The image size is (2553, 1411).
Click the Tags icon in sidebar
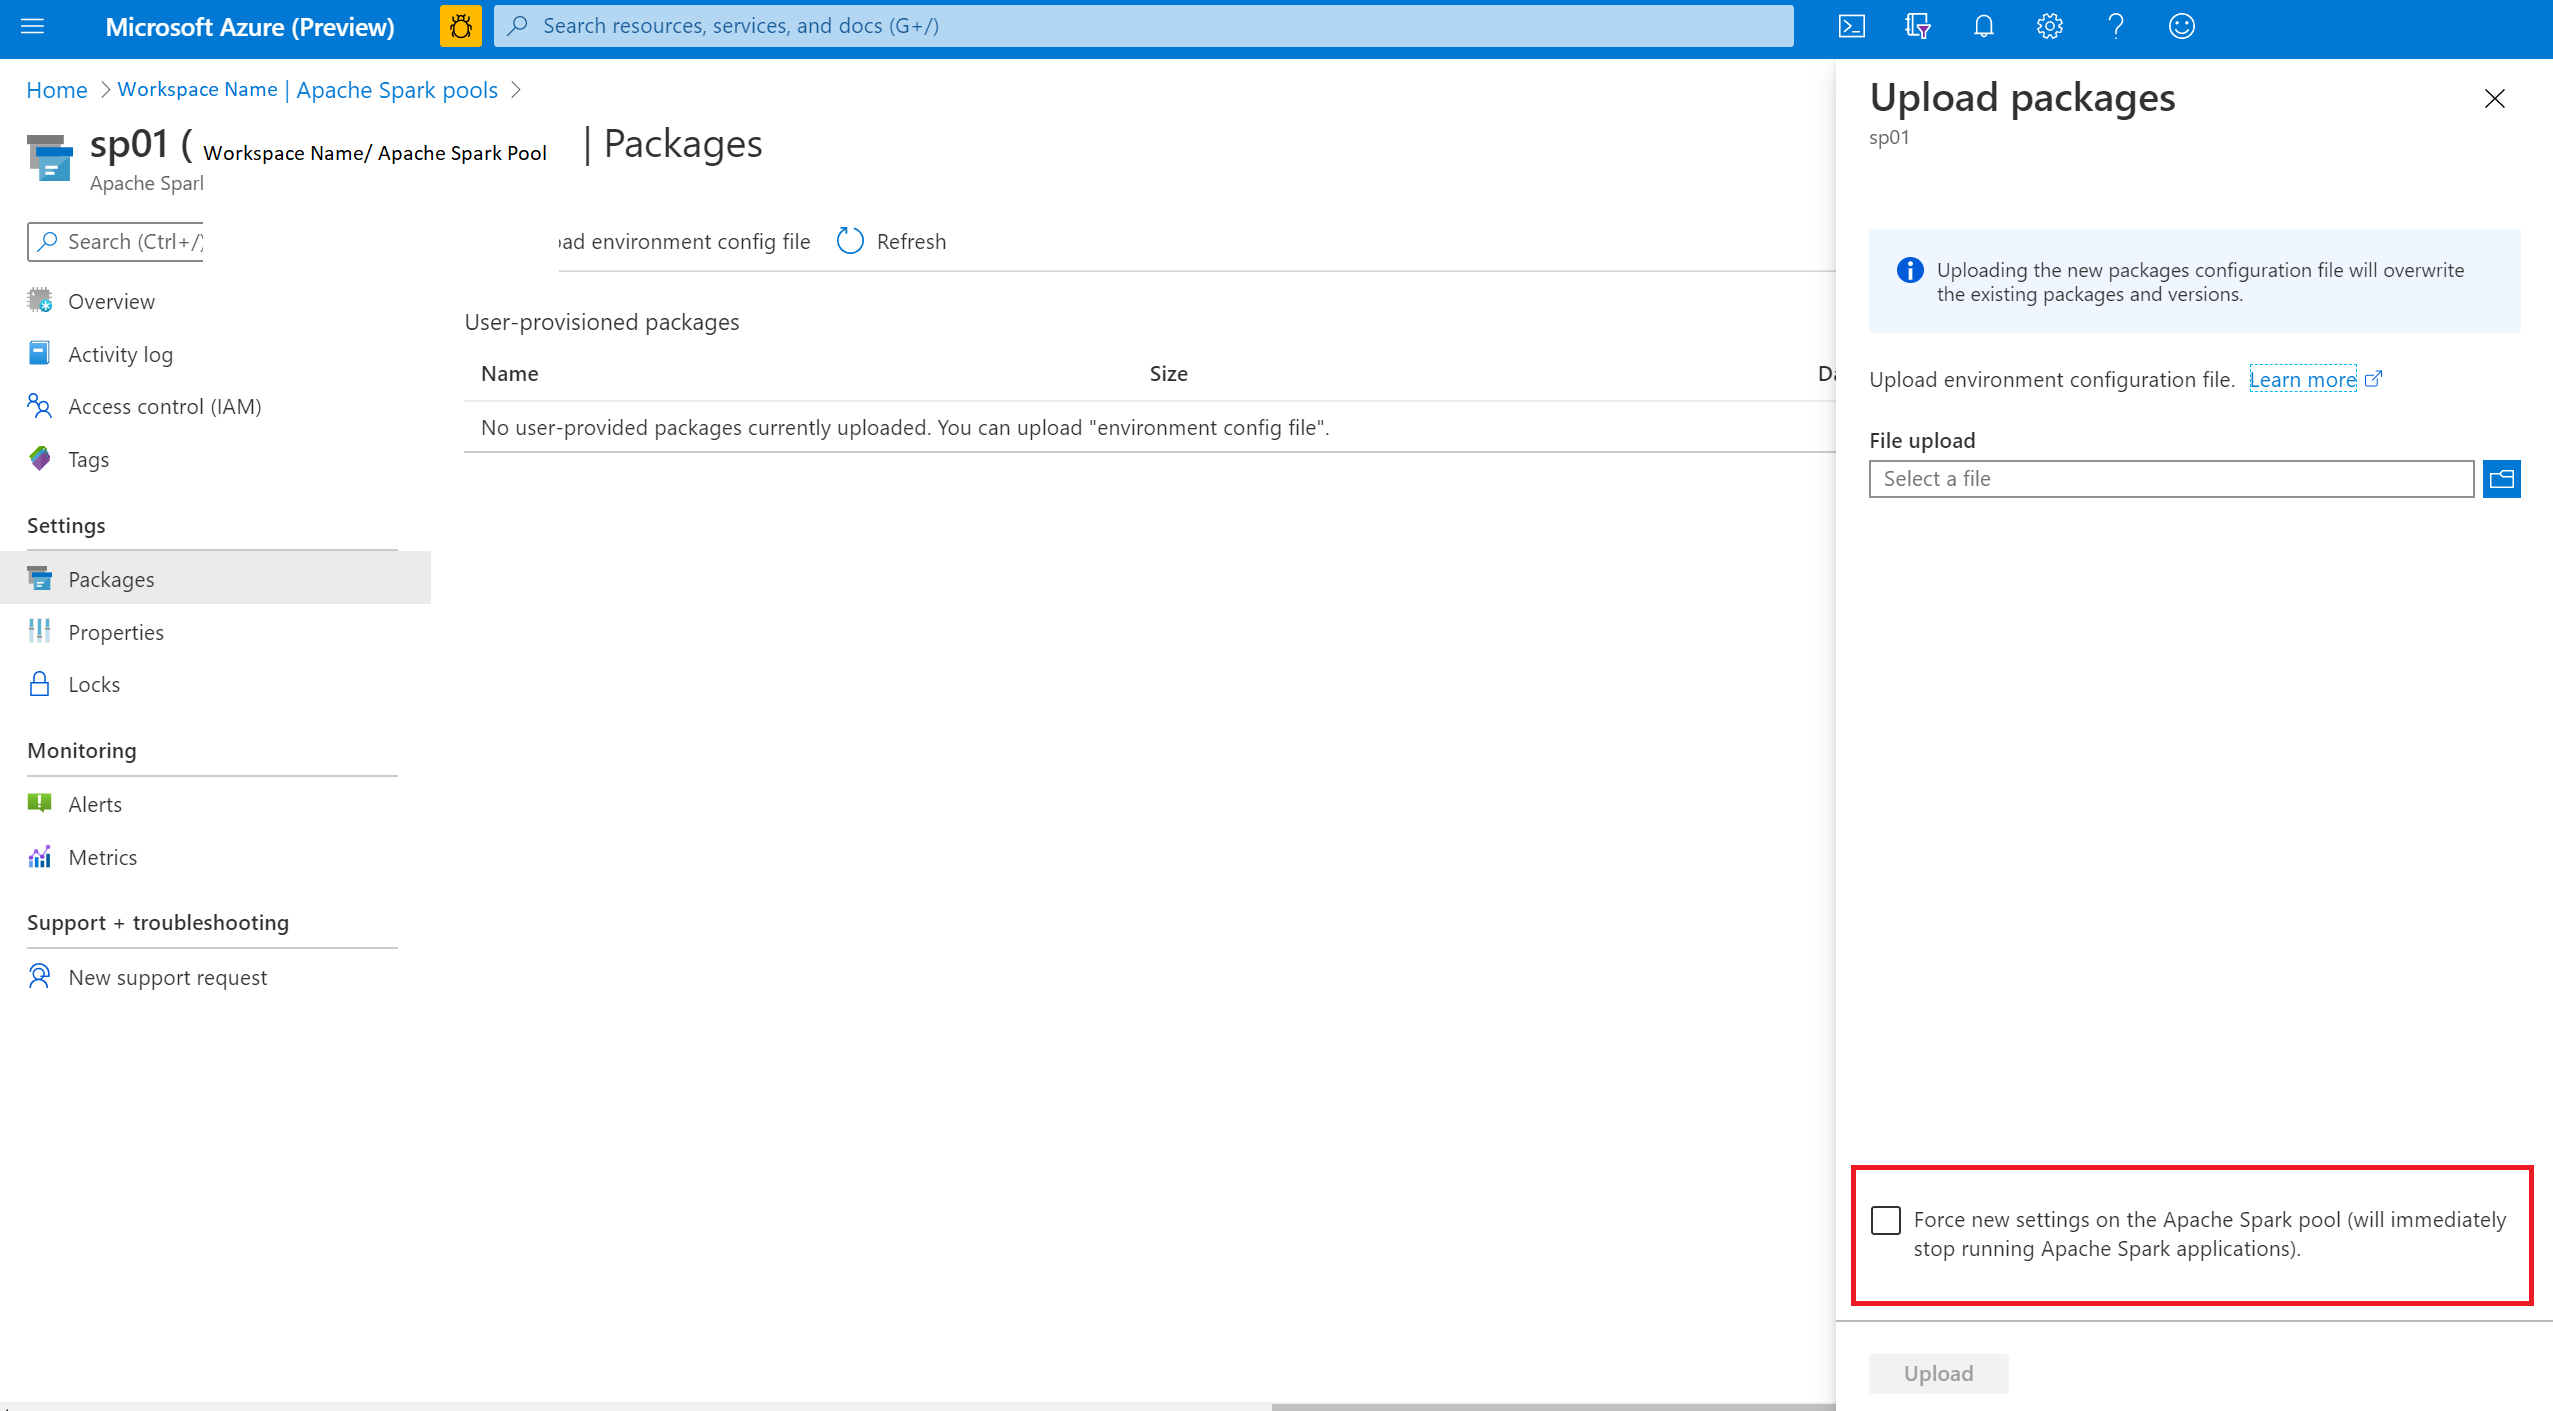(x=42, y=457)
